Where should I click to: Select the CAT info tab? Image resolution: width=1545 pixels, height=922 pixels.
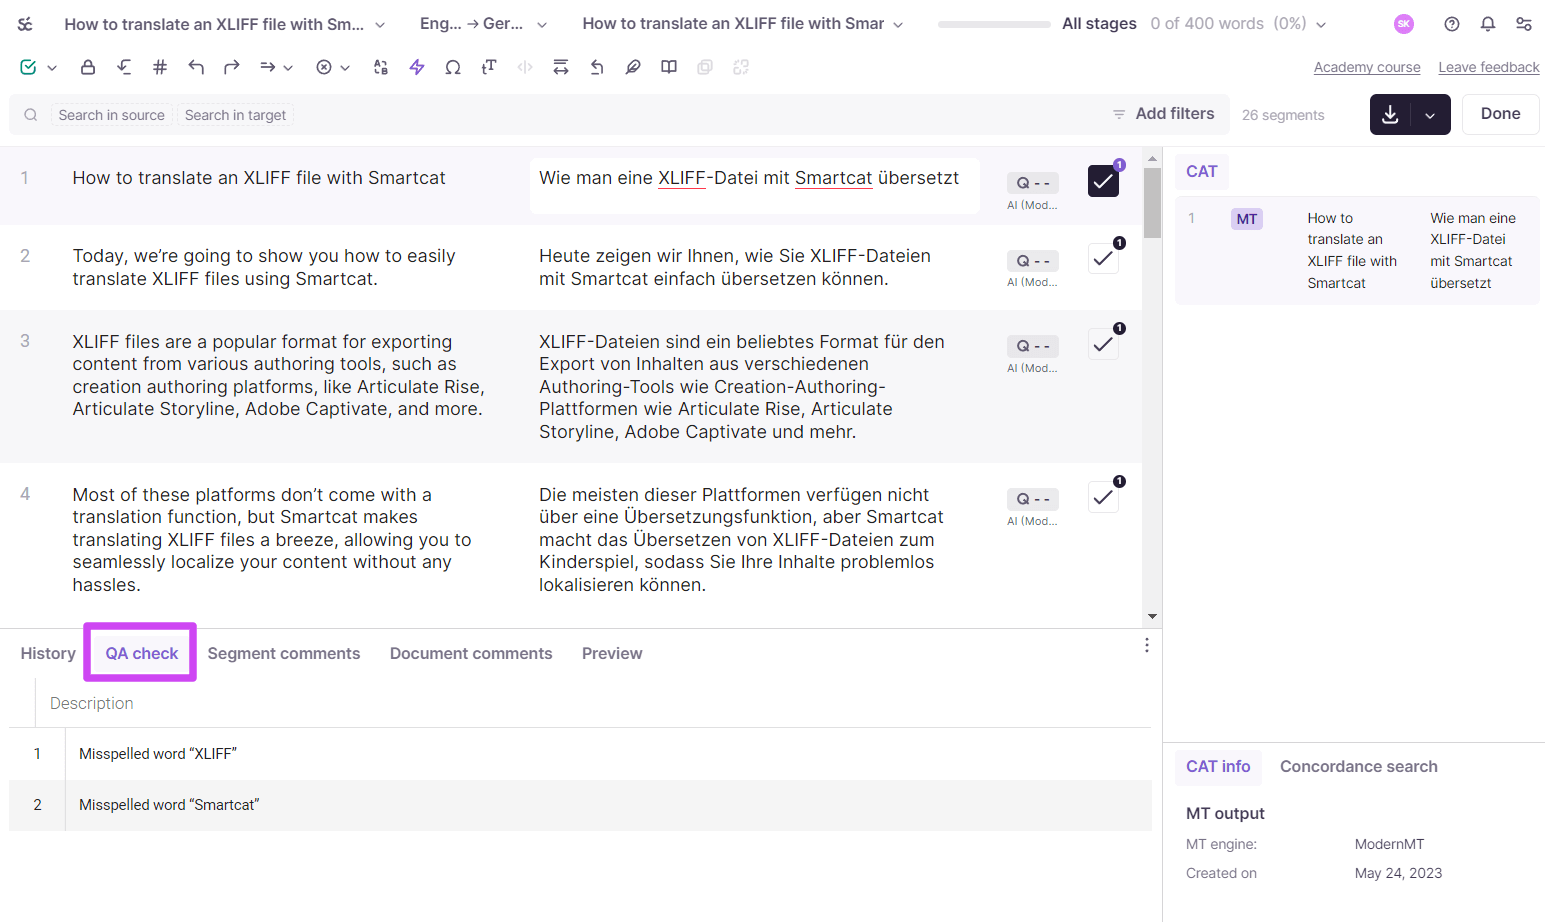(x=1218, y=767)
